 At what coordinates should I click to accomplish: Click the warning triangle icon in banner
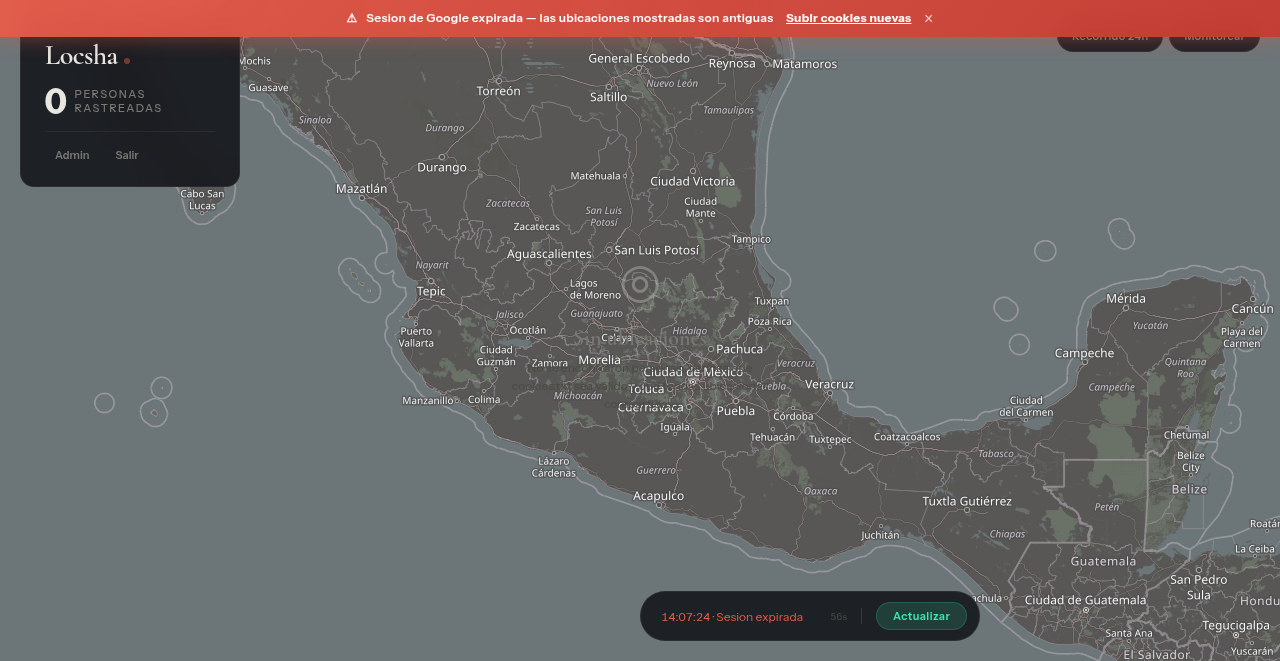click(x=352, y=18)
